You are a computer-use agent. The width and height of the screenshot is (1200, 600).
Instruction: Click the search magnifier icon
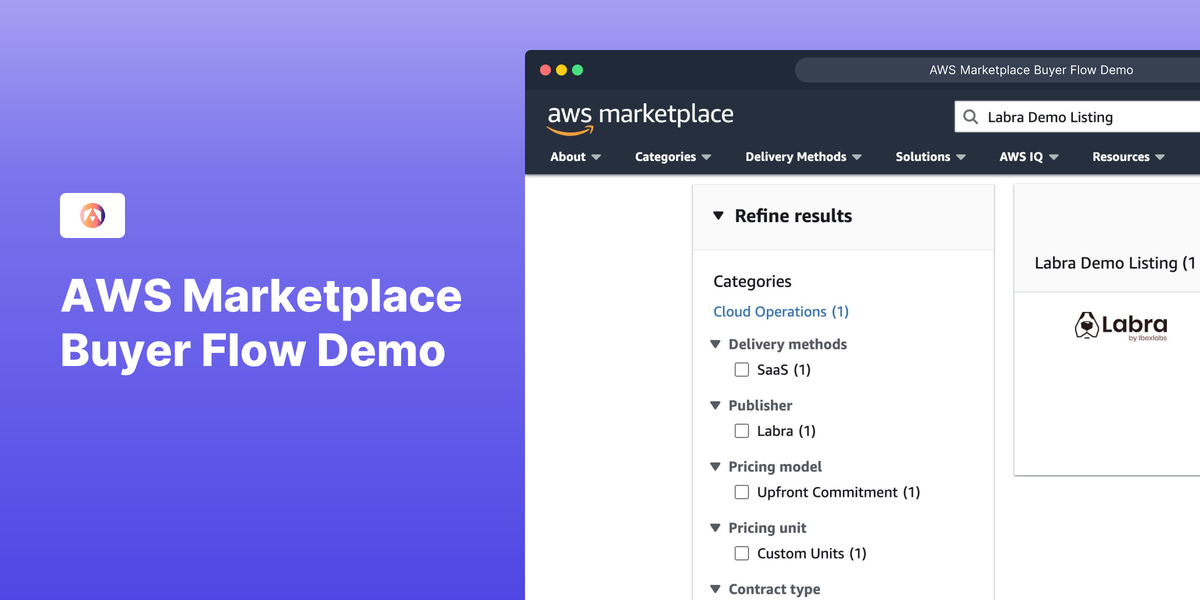pyautogui.click(x=970, y=116)
